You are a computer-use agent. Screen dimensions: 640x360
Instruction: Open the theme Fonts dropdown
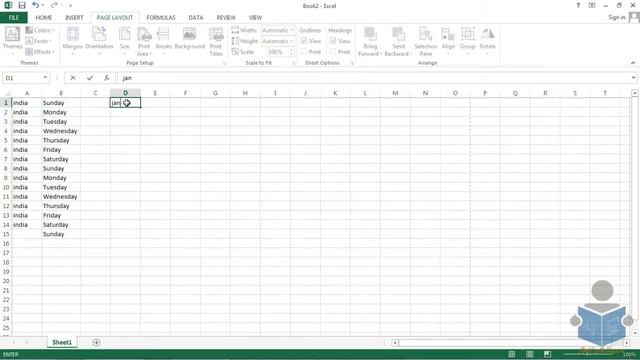[x=39, y=41]
